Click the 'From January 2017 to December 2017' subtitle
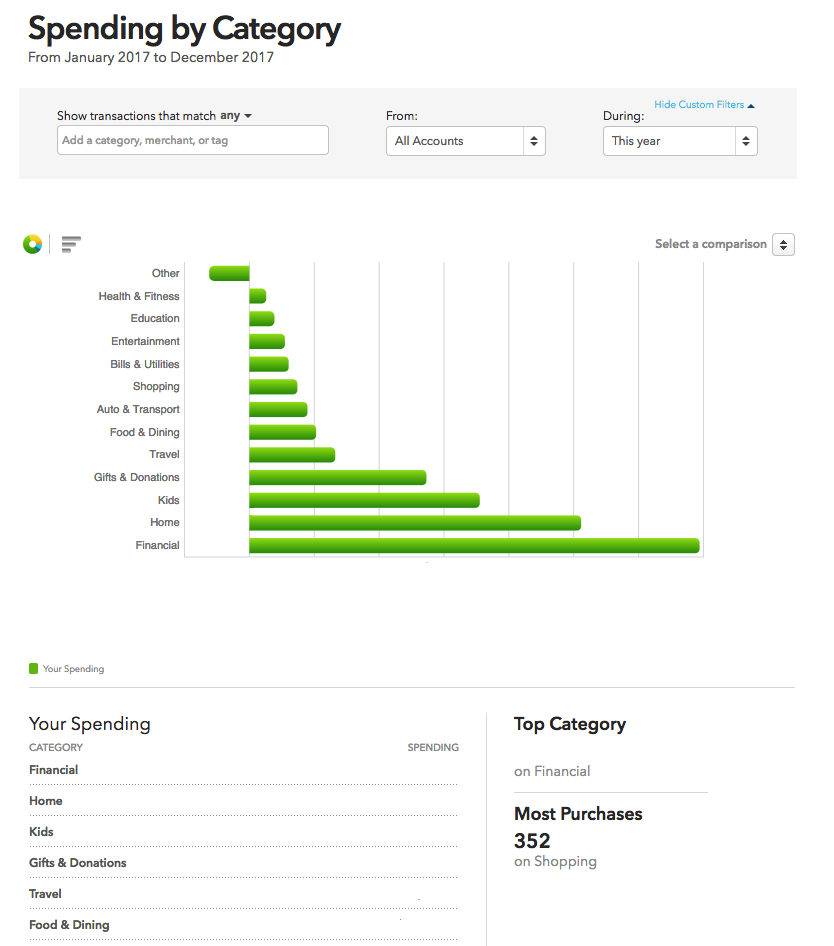Image resolution: width=834 pixels, height=946 pixels. 151,57
